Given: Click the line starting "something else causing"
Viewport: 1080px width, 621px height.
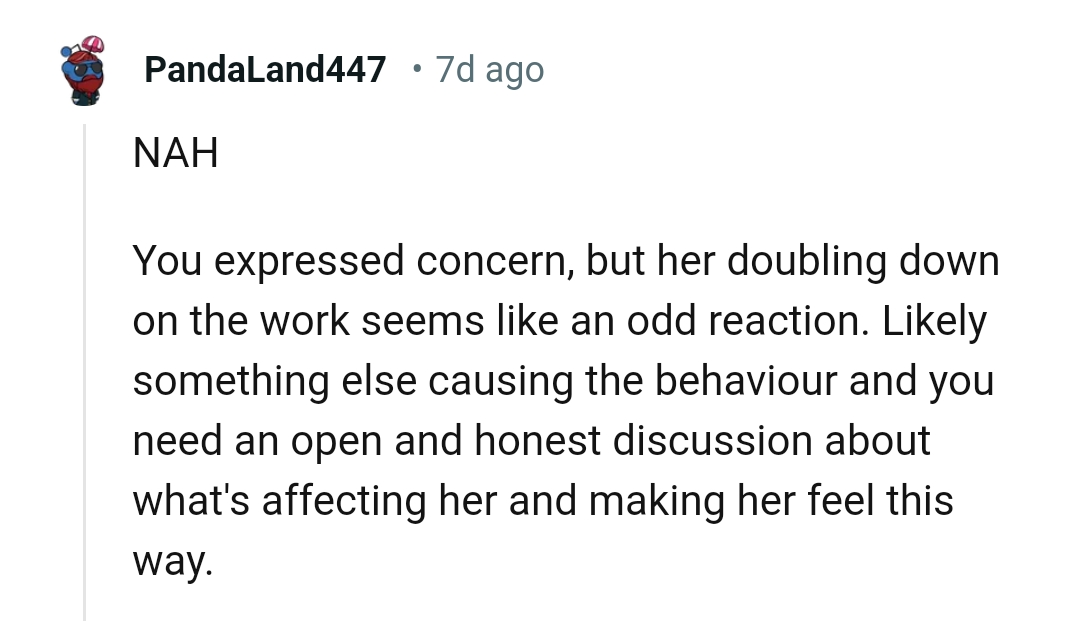Looking at the screenshot, I should pos(563,381).
